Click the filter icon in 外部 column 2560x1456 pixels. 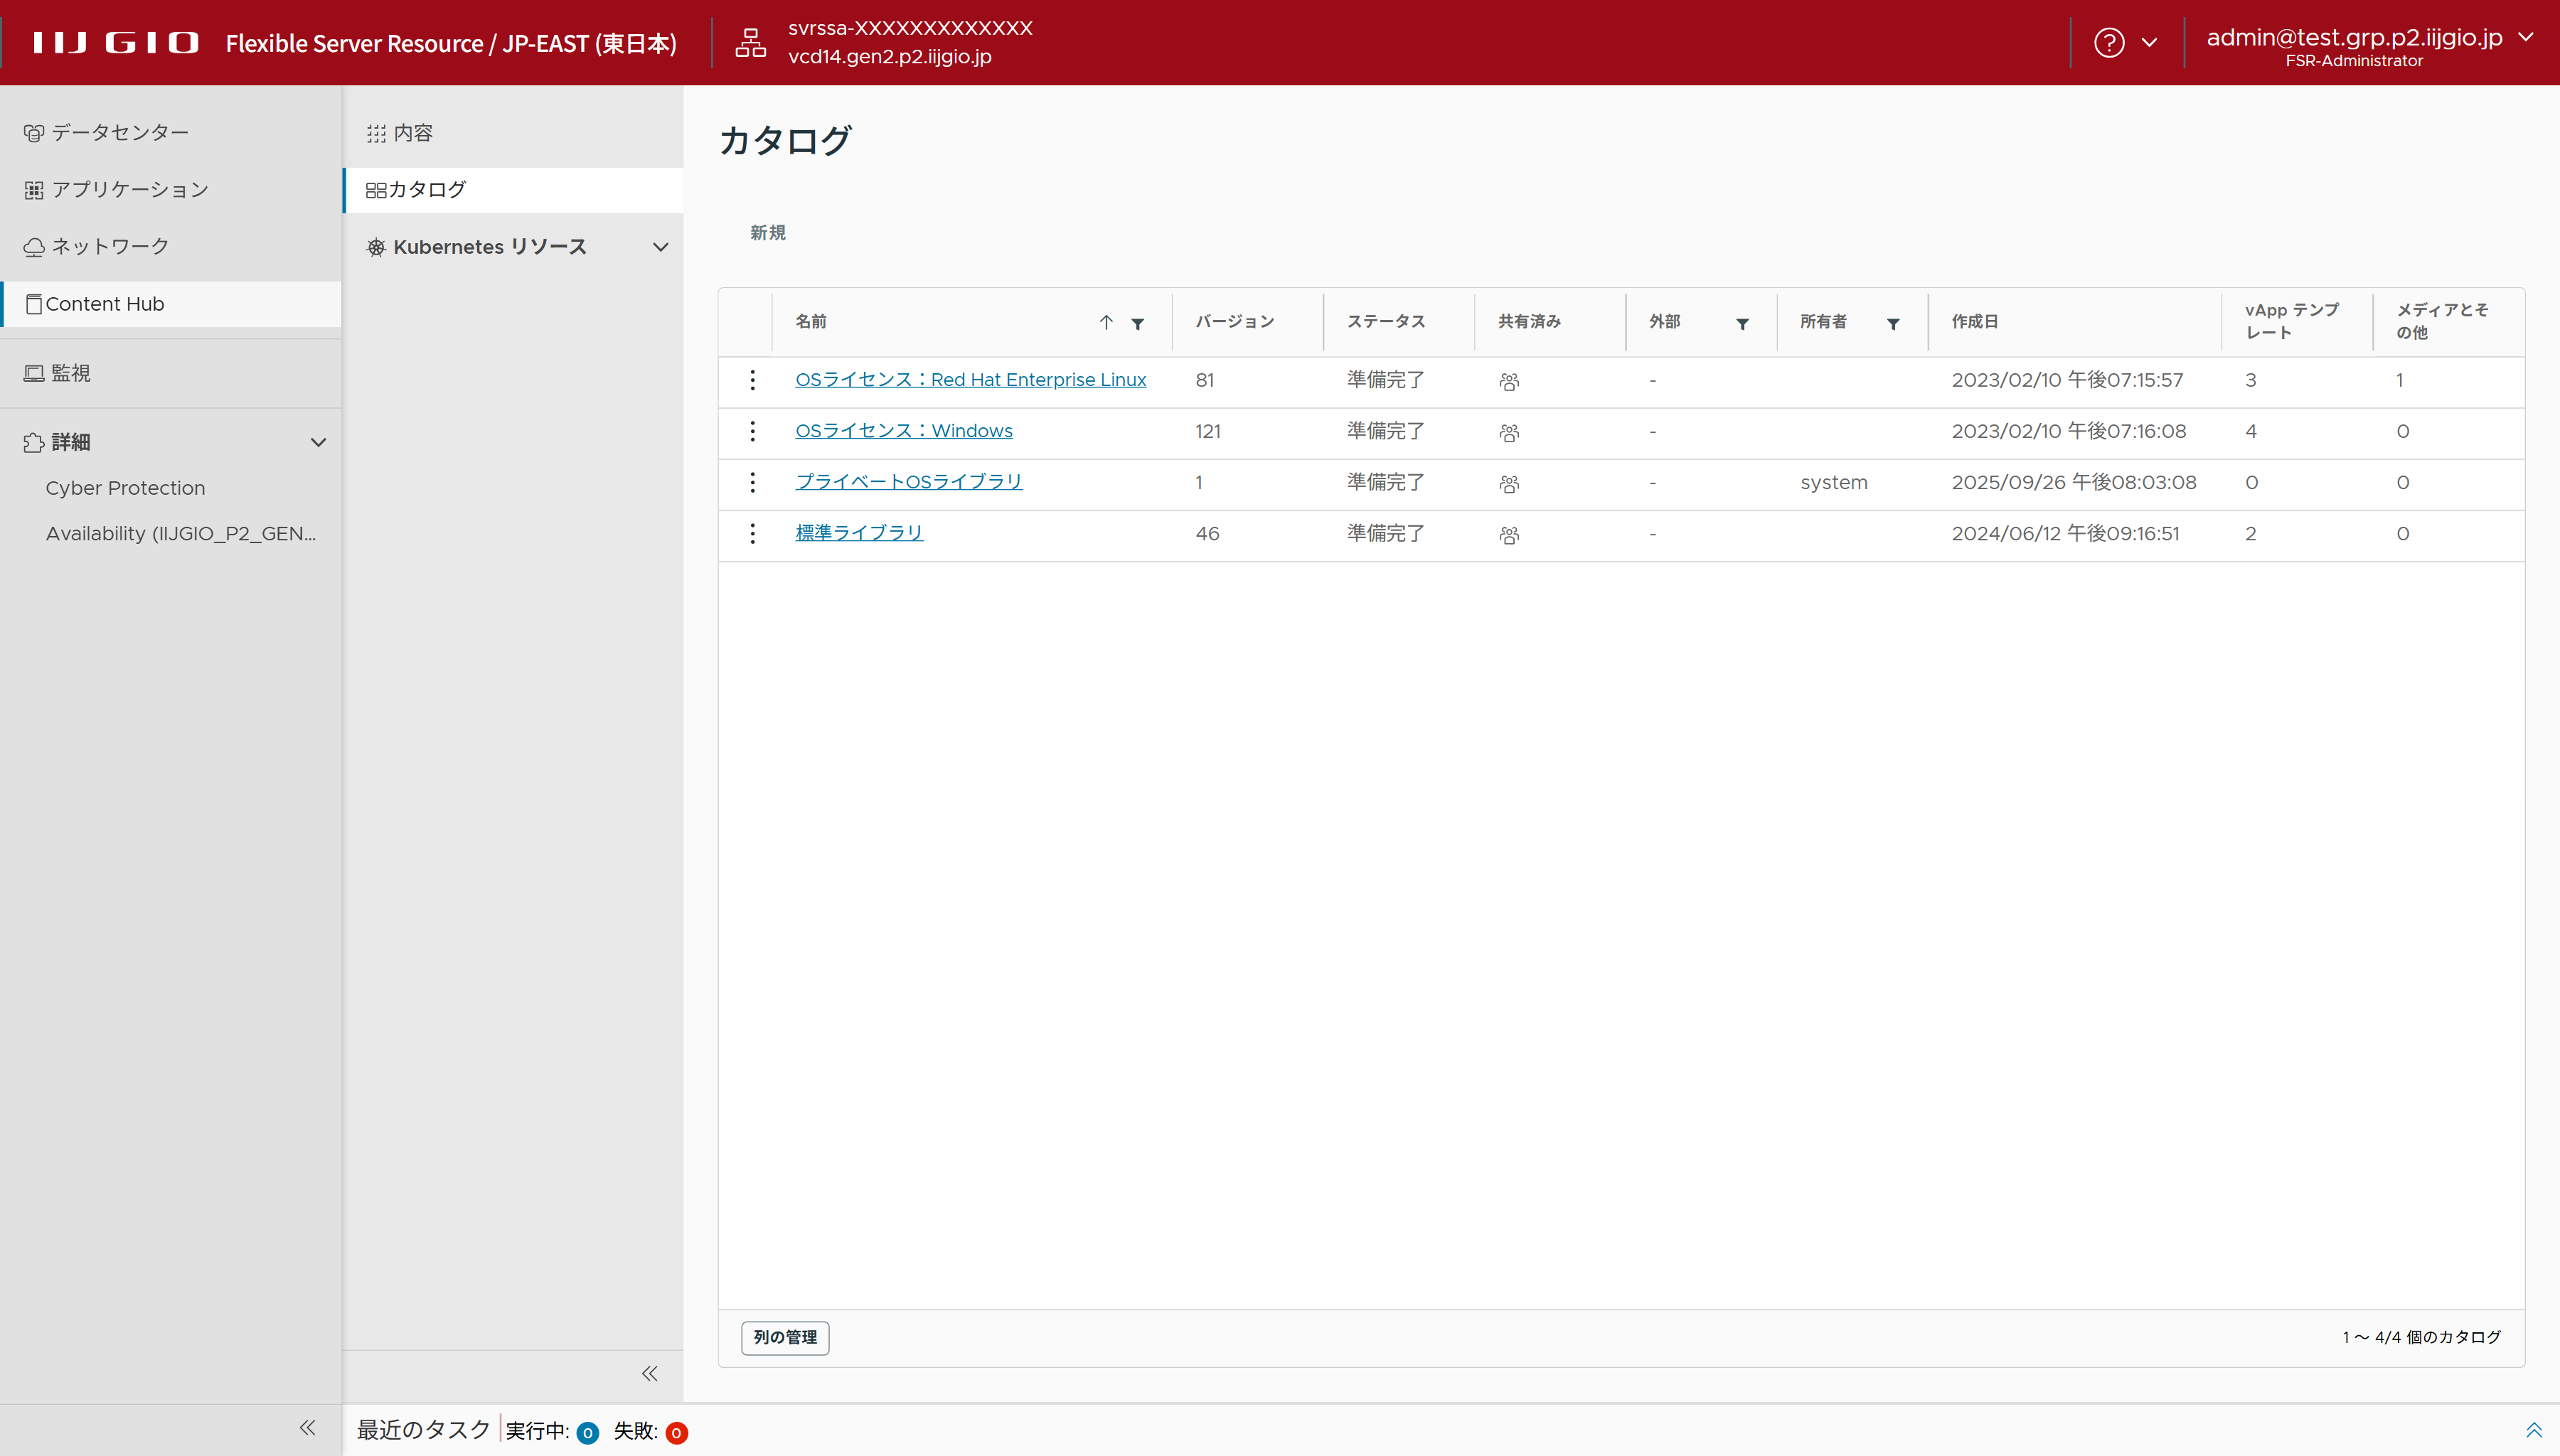(1742, 323)
